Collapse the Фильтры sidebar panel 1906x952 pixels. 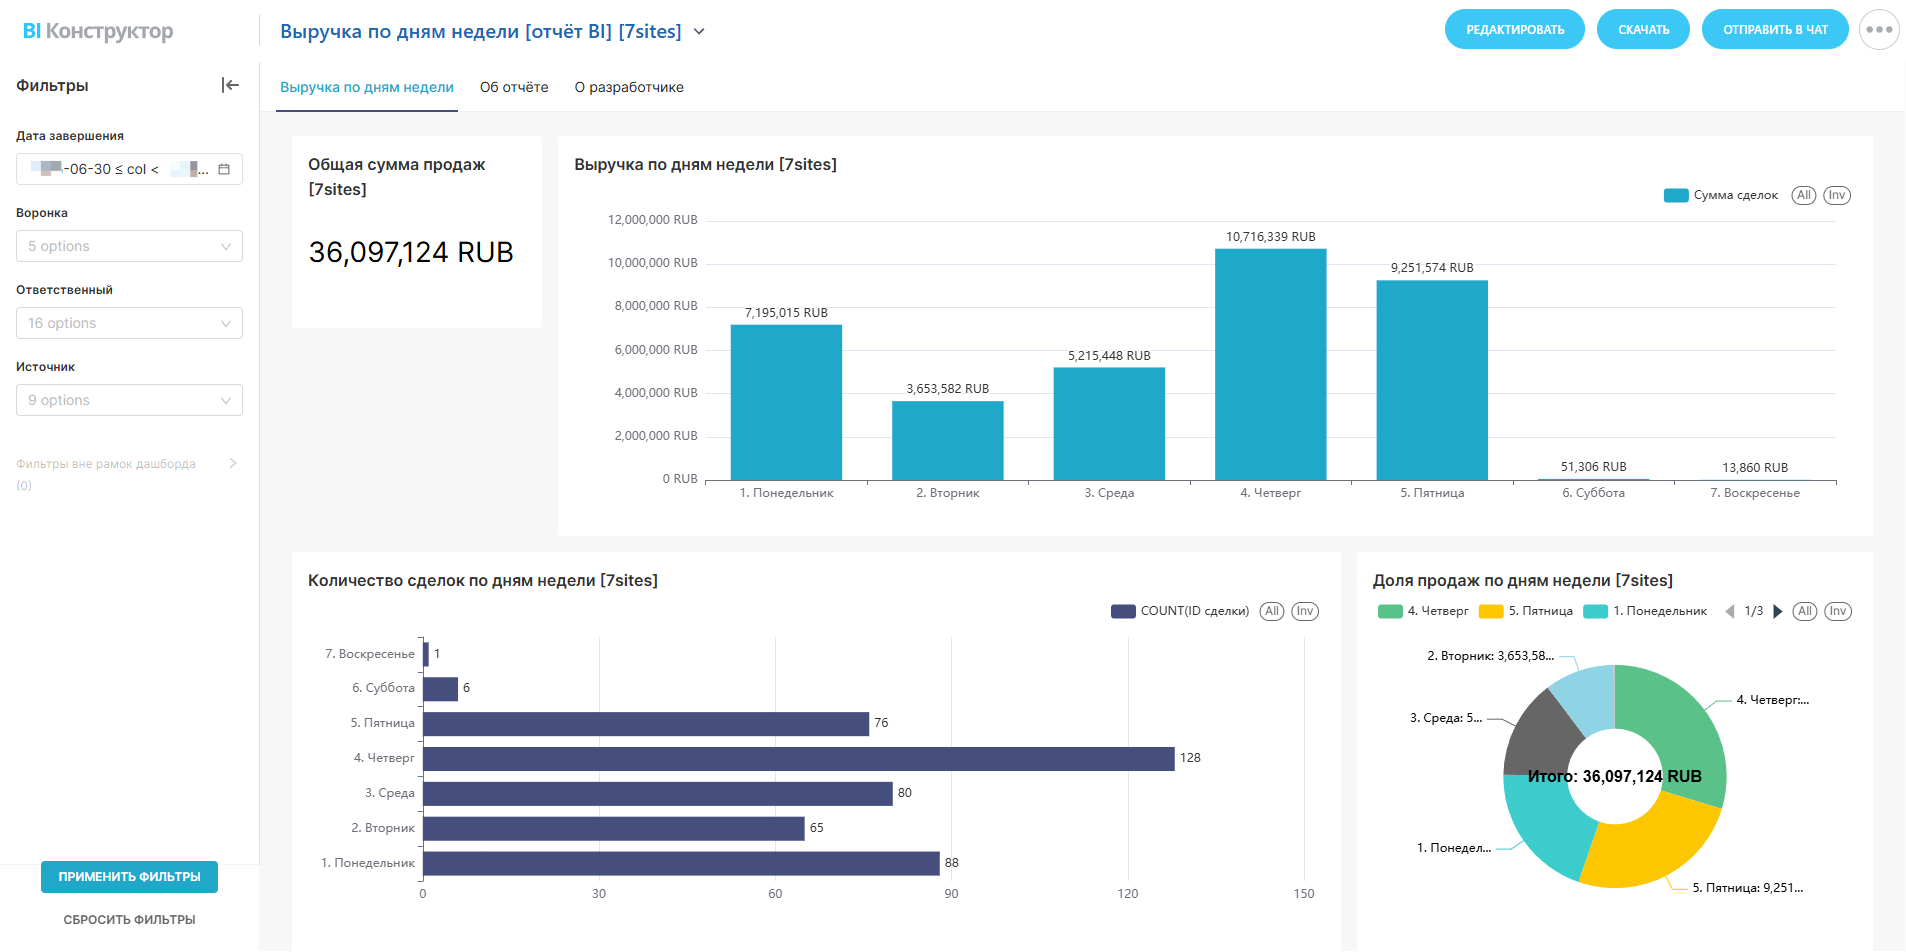(x=230, y=86)
